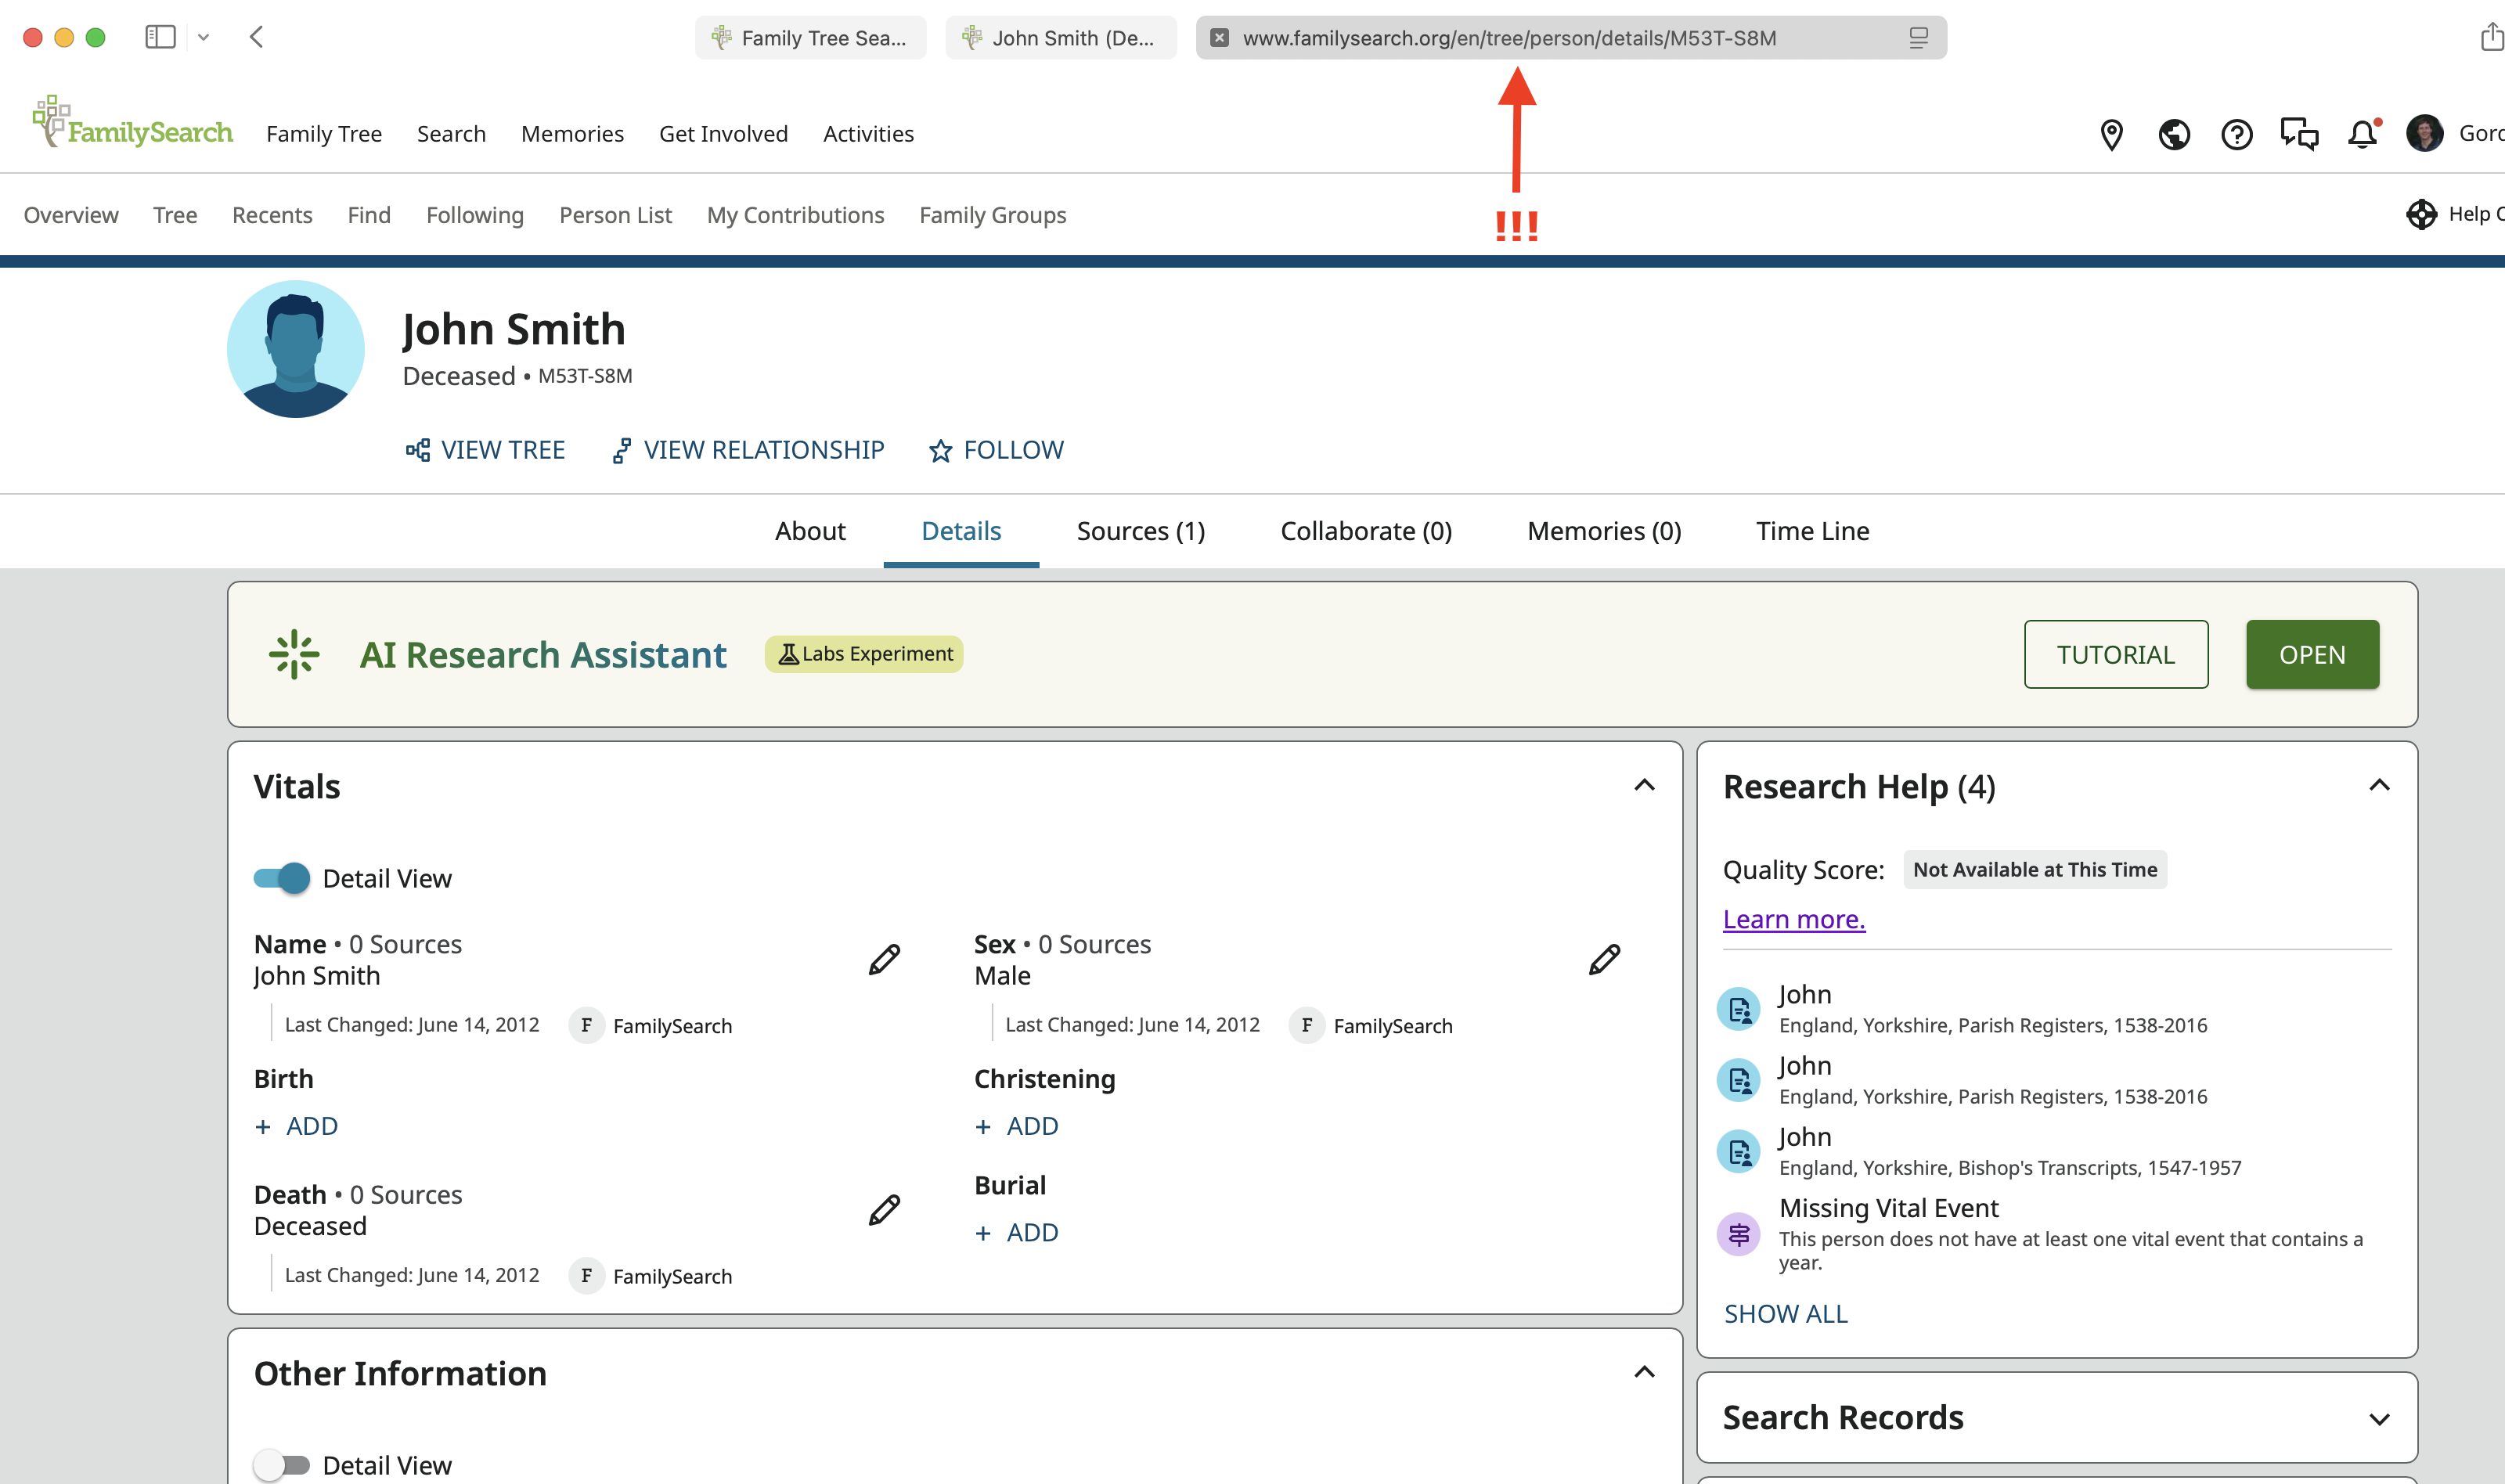Image resolution: width=2505 pixels, height=1484 pixels.
Task: Click the user profile avatar
Action: click(x=2425, y=133)
